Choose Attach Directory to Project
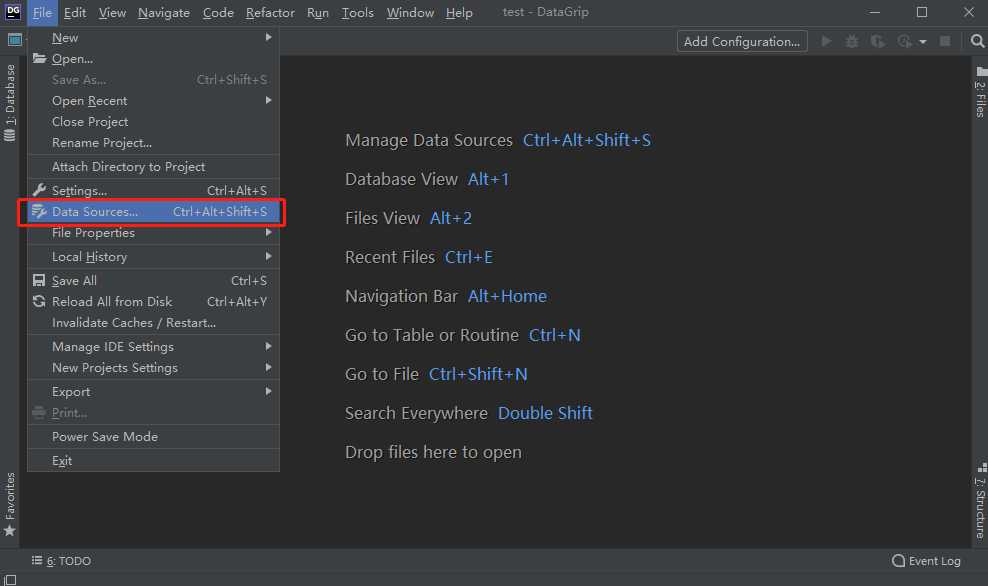This screenshot has width=988, height=586. (153, 167)
